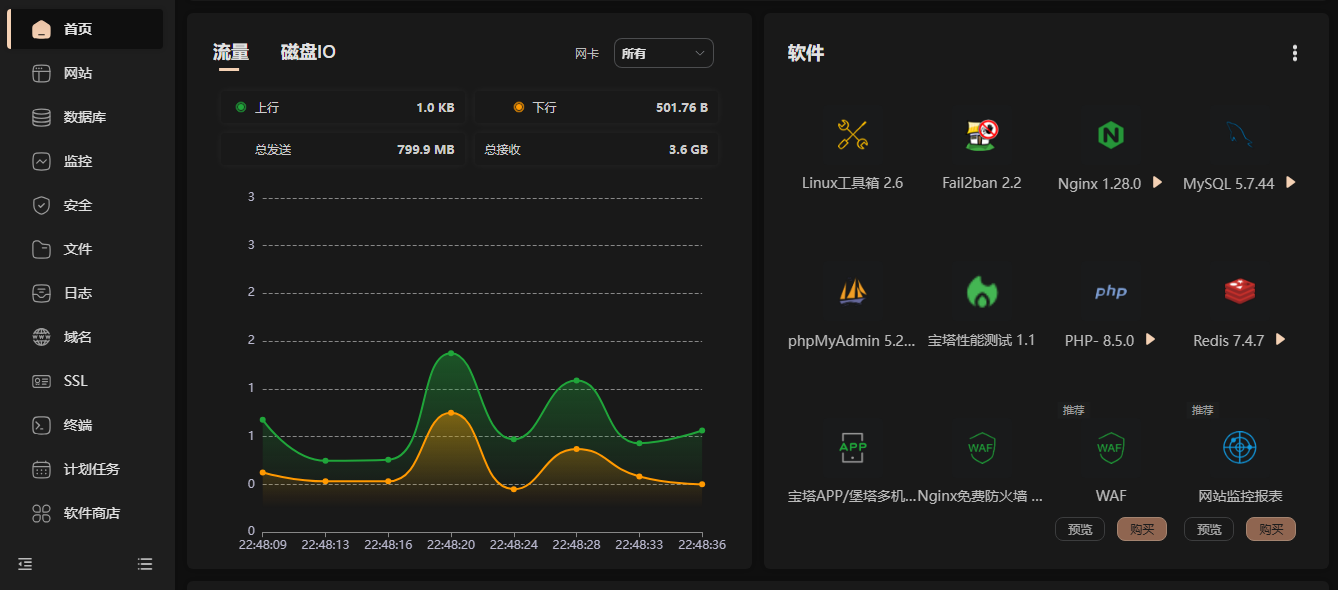
Task: Open the PHP-8.5.0 icon
Action: (x=1110, y=291)
